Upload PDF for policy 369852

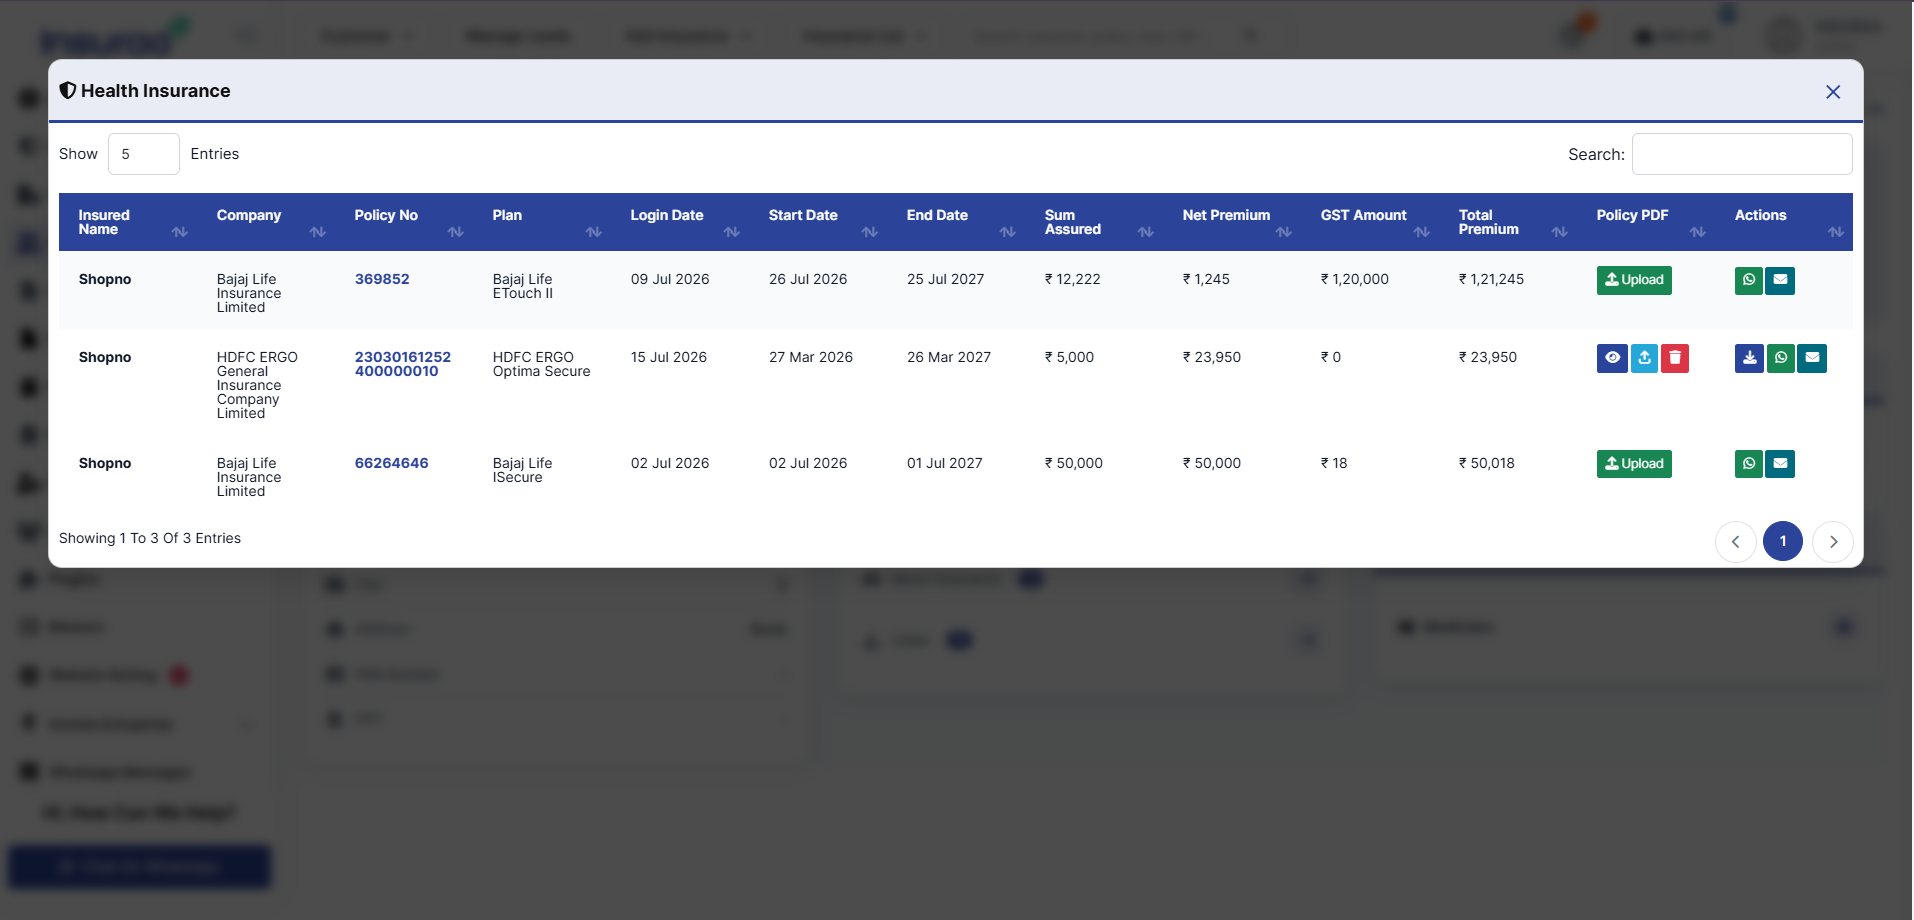point(1634,280)
